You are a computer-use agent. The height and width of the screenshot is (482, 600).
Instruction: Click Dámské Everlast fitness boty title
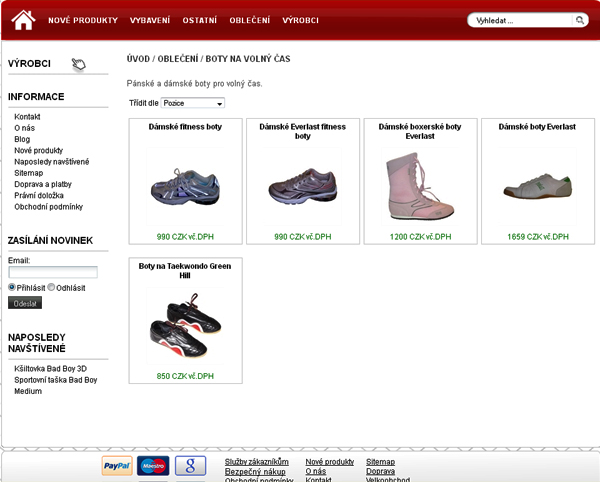[x=303, y=131]
